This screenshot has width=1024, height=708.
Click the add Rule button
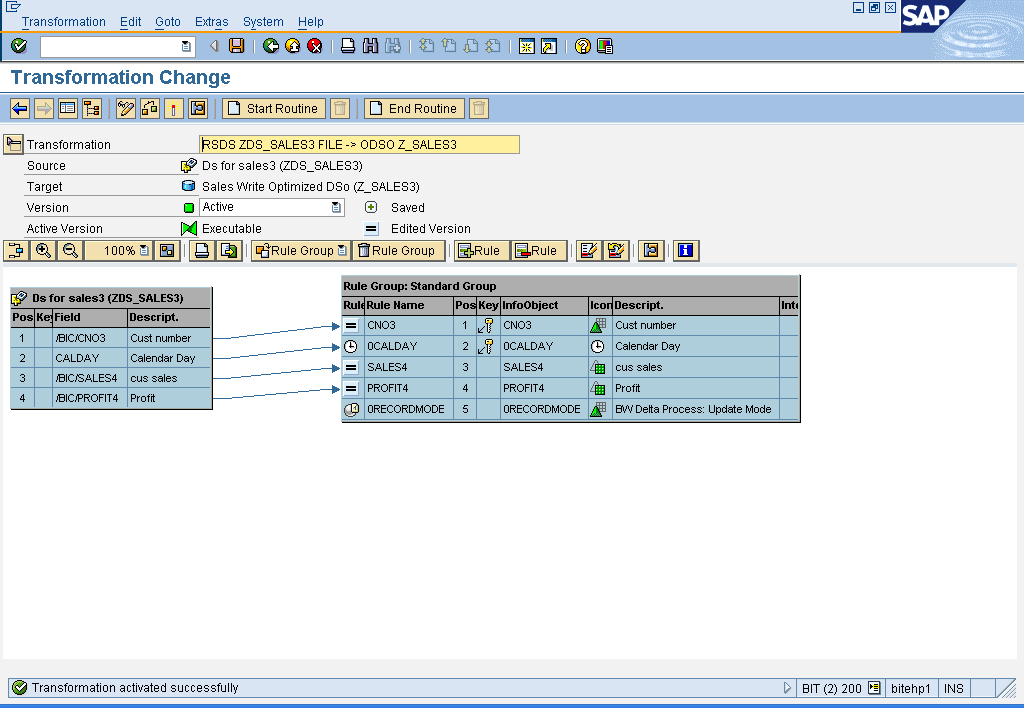(x=481, y=250)
